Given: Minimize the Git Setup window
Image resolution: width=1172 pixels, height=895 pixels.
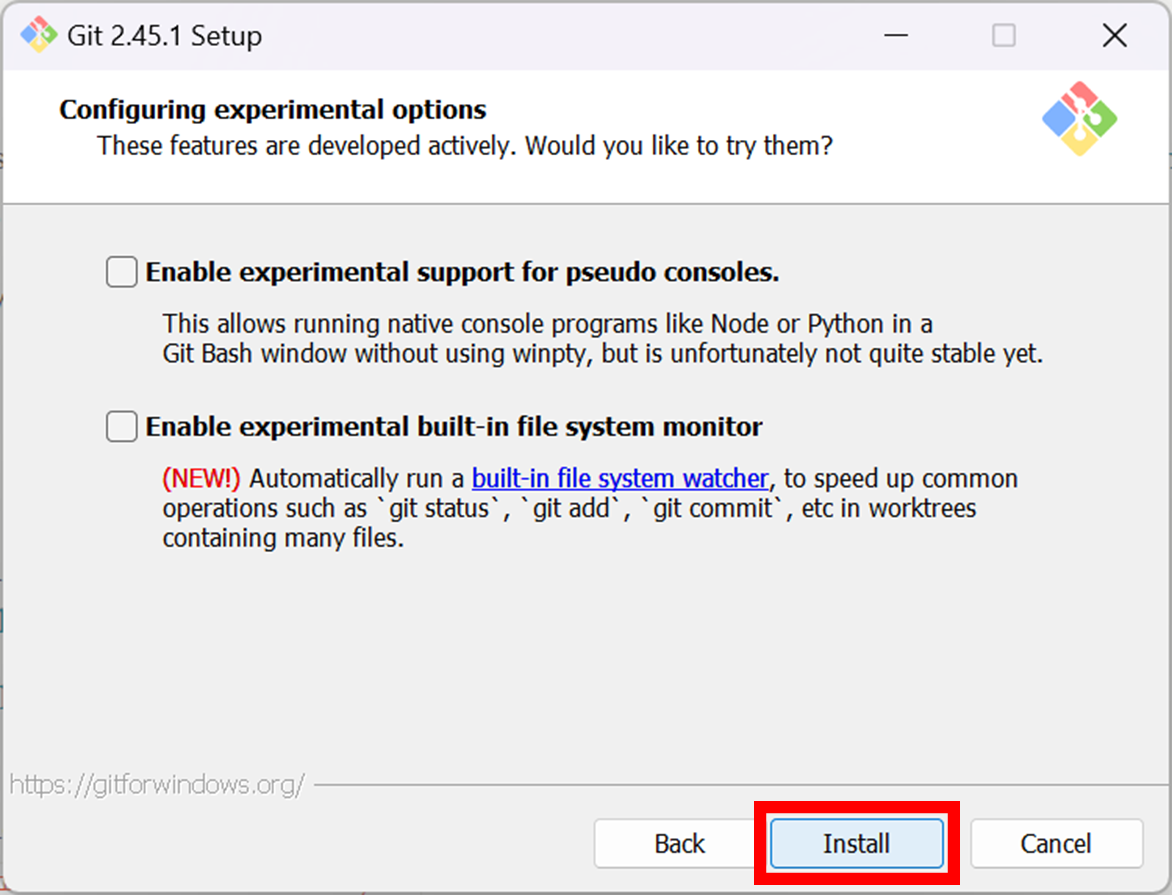Looking at the screenshot, I should point(895,35).
